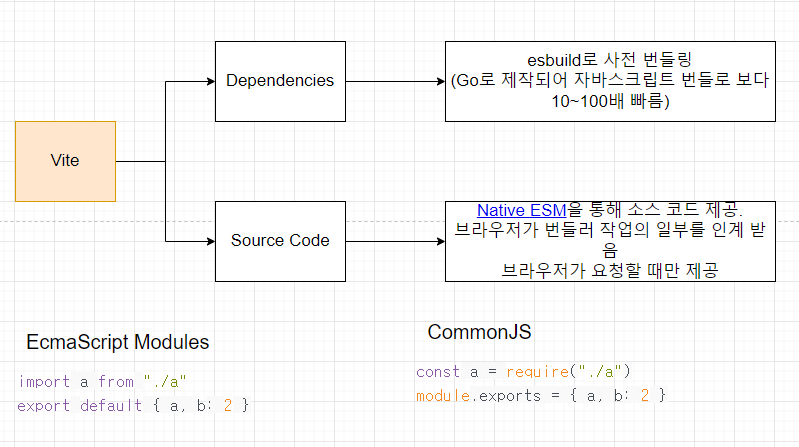Click the 'const a = require("./a")' code line

[523, 372]
